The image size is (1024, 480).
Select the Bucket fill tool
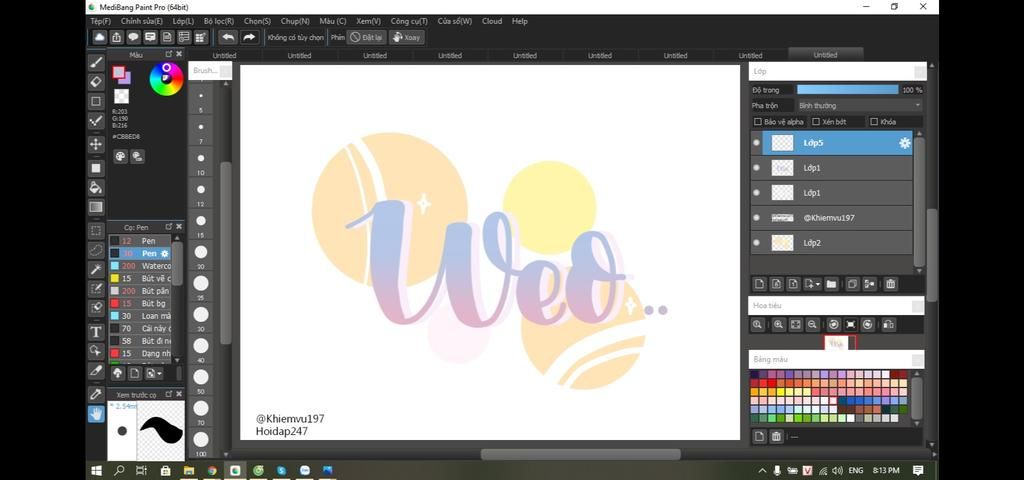pos(96,187)
